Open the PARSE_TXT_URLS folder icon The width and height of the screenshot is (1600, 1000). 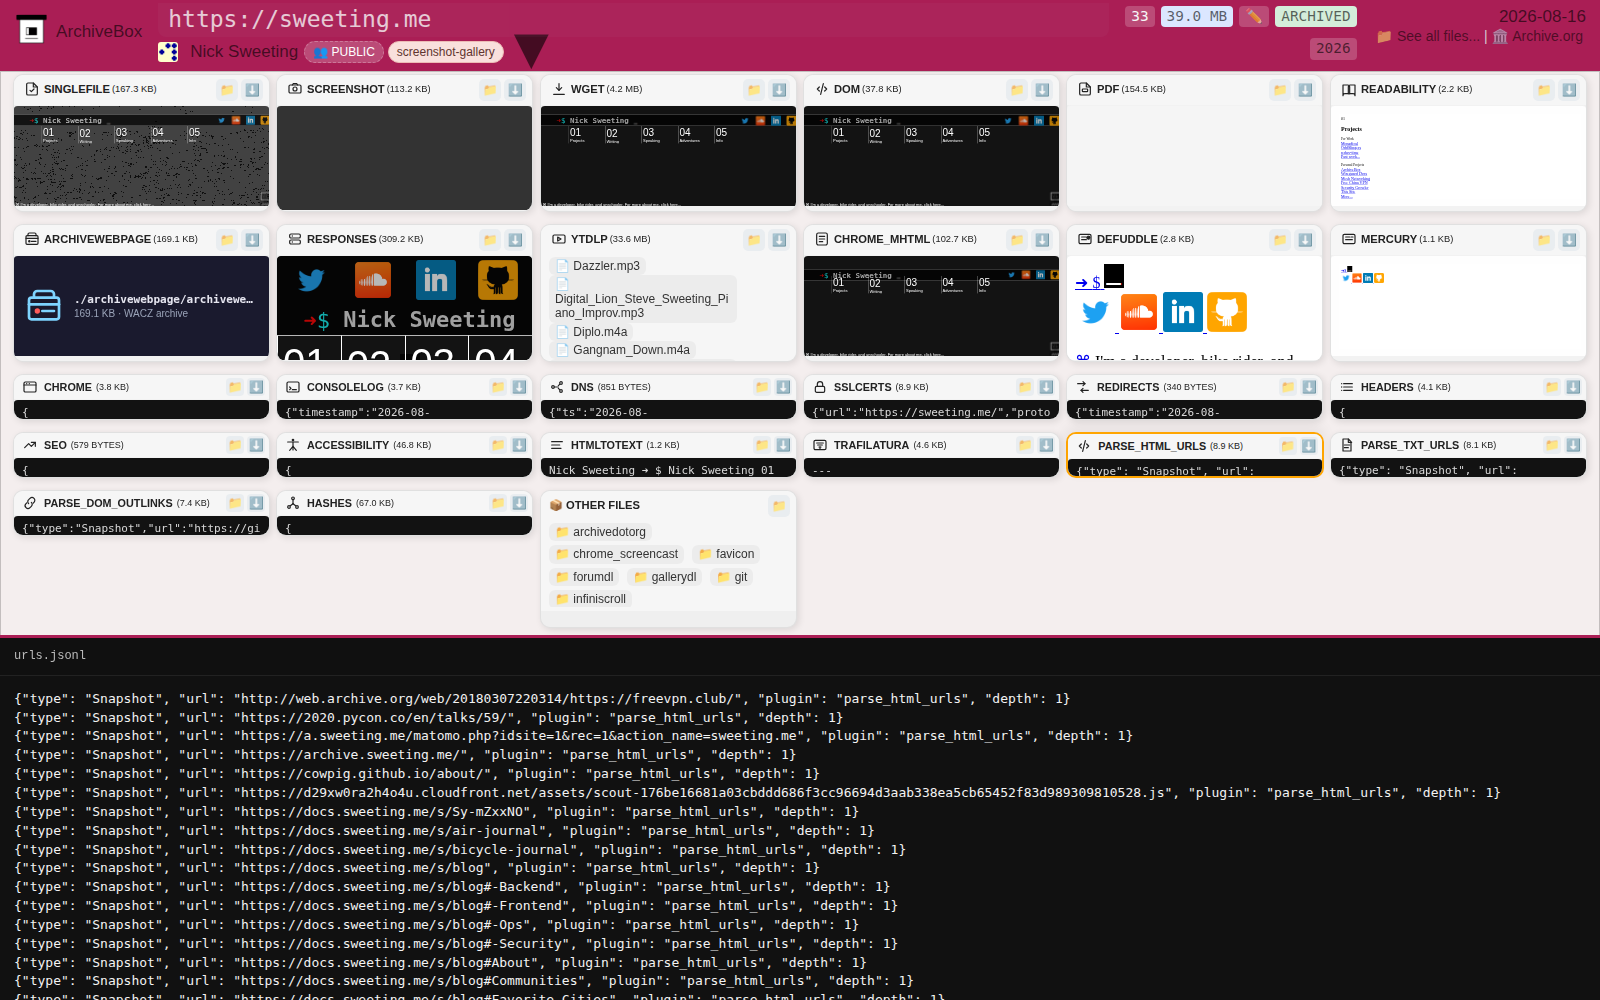1552,445
